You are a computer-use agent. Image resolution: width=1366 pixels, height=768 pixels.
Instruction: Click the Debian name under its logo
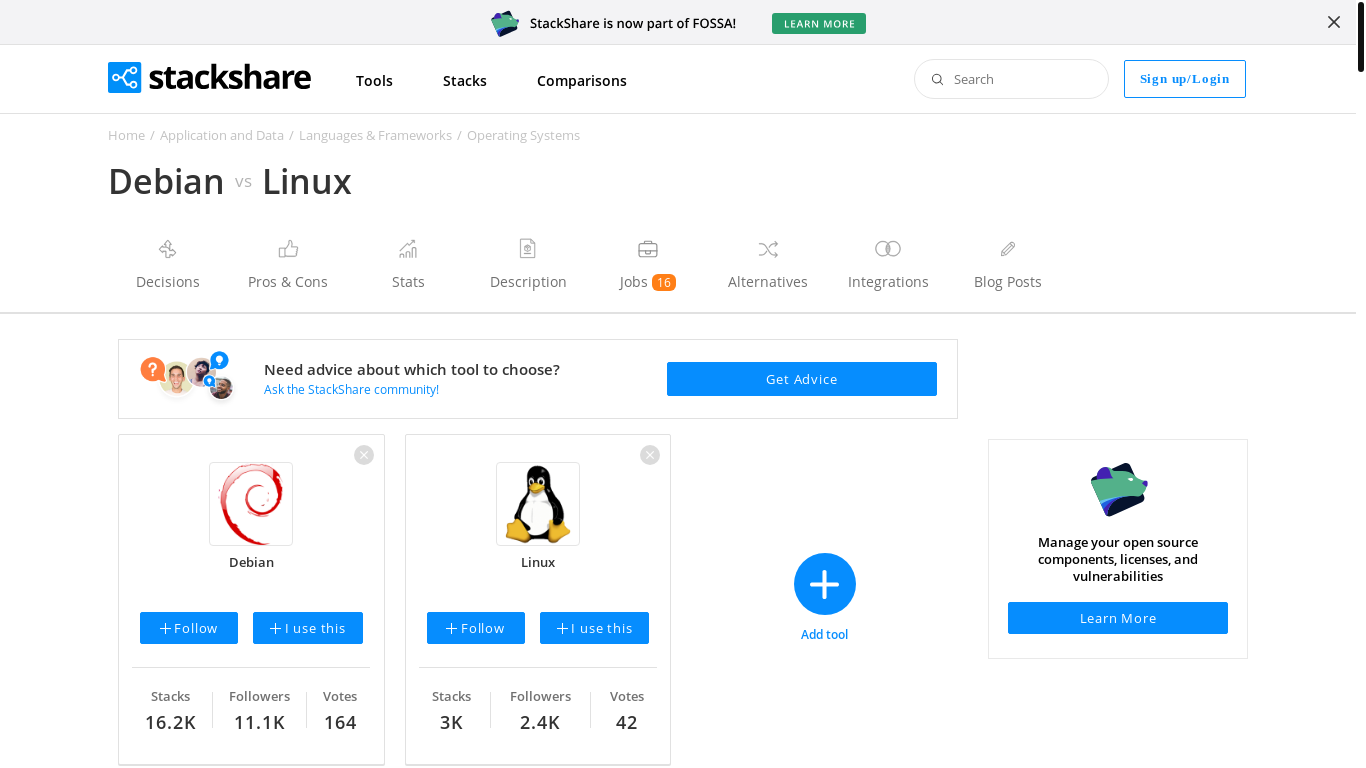click(x=251, y=562)
